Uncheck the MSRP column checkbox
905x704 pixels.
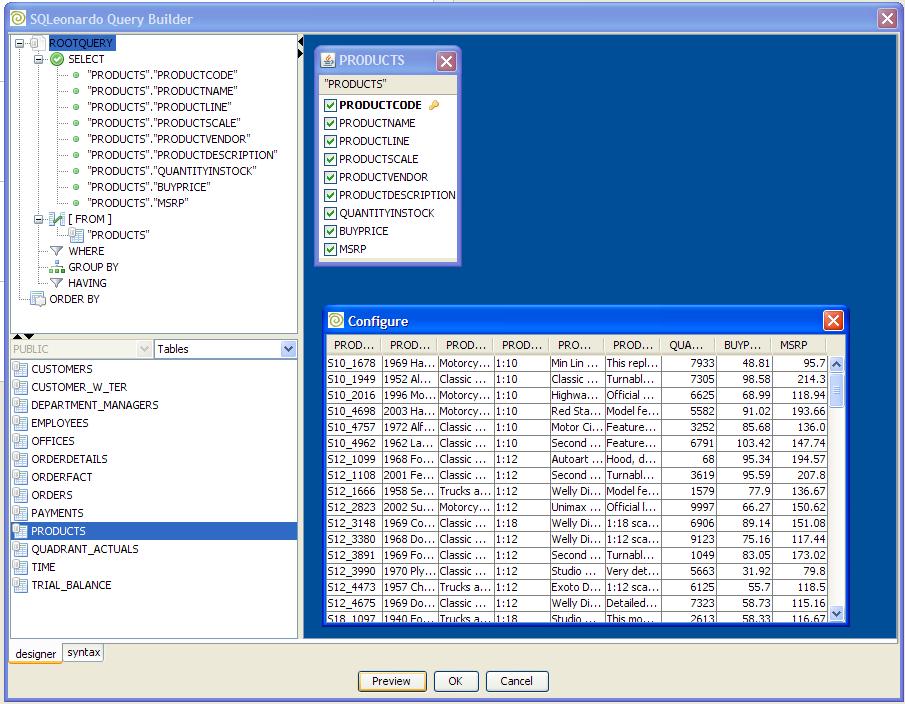330,249
